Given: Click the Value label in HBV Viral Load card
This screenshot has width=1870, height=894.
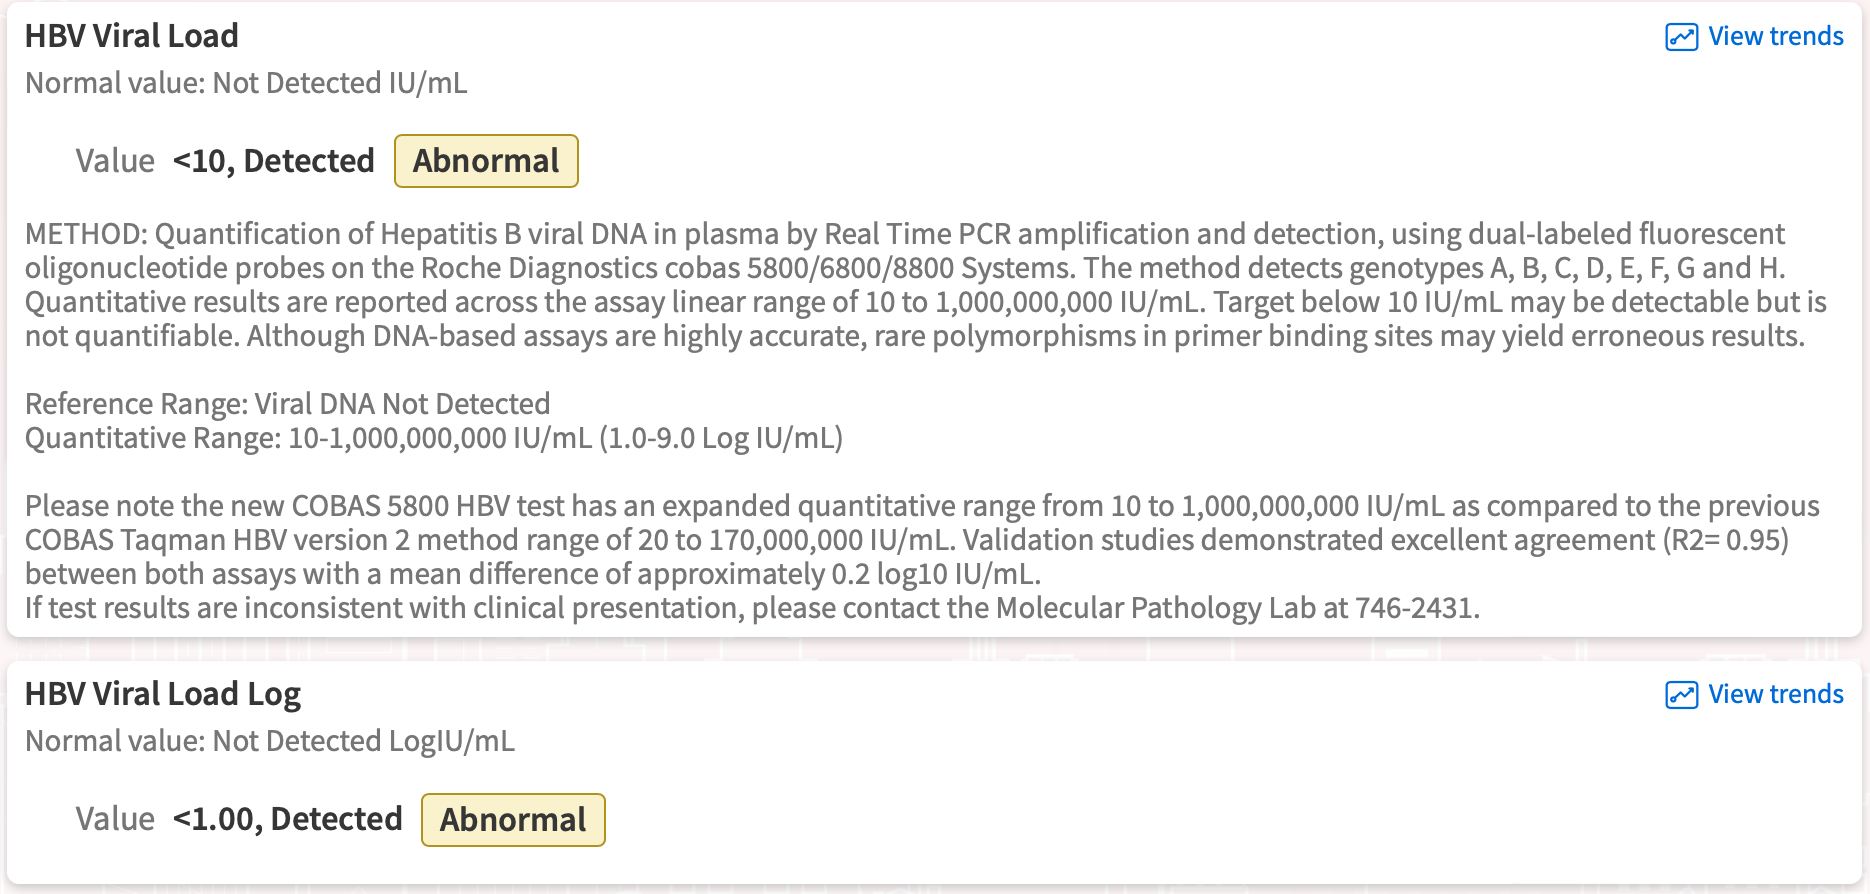Looking at the screenshot, I should pyautogui.click(x=115, y=161).
